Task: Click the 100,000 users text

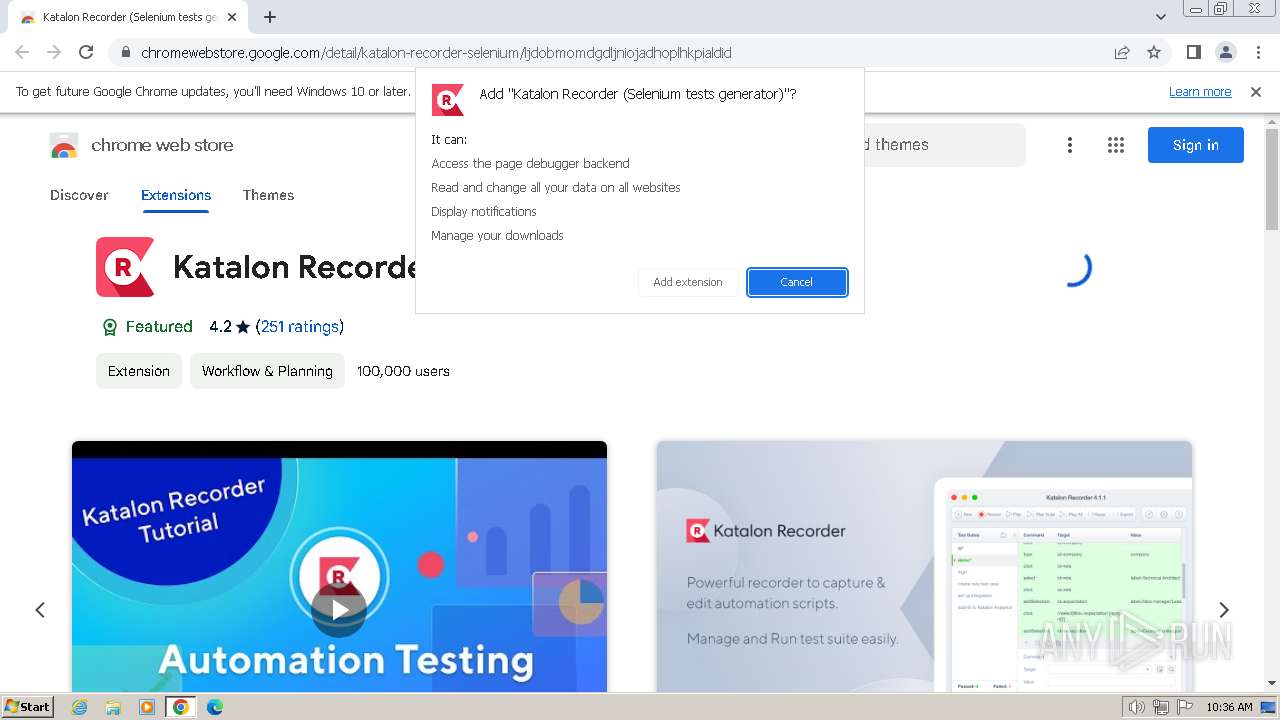Action: click(x=403, y=371)
